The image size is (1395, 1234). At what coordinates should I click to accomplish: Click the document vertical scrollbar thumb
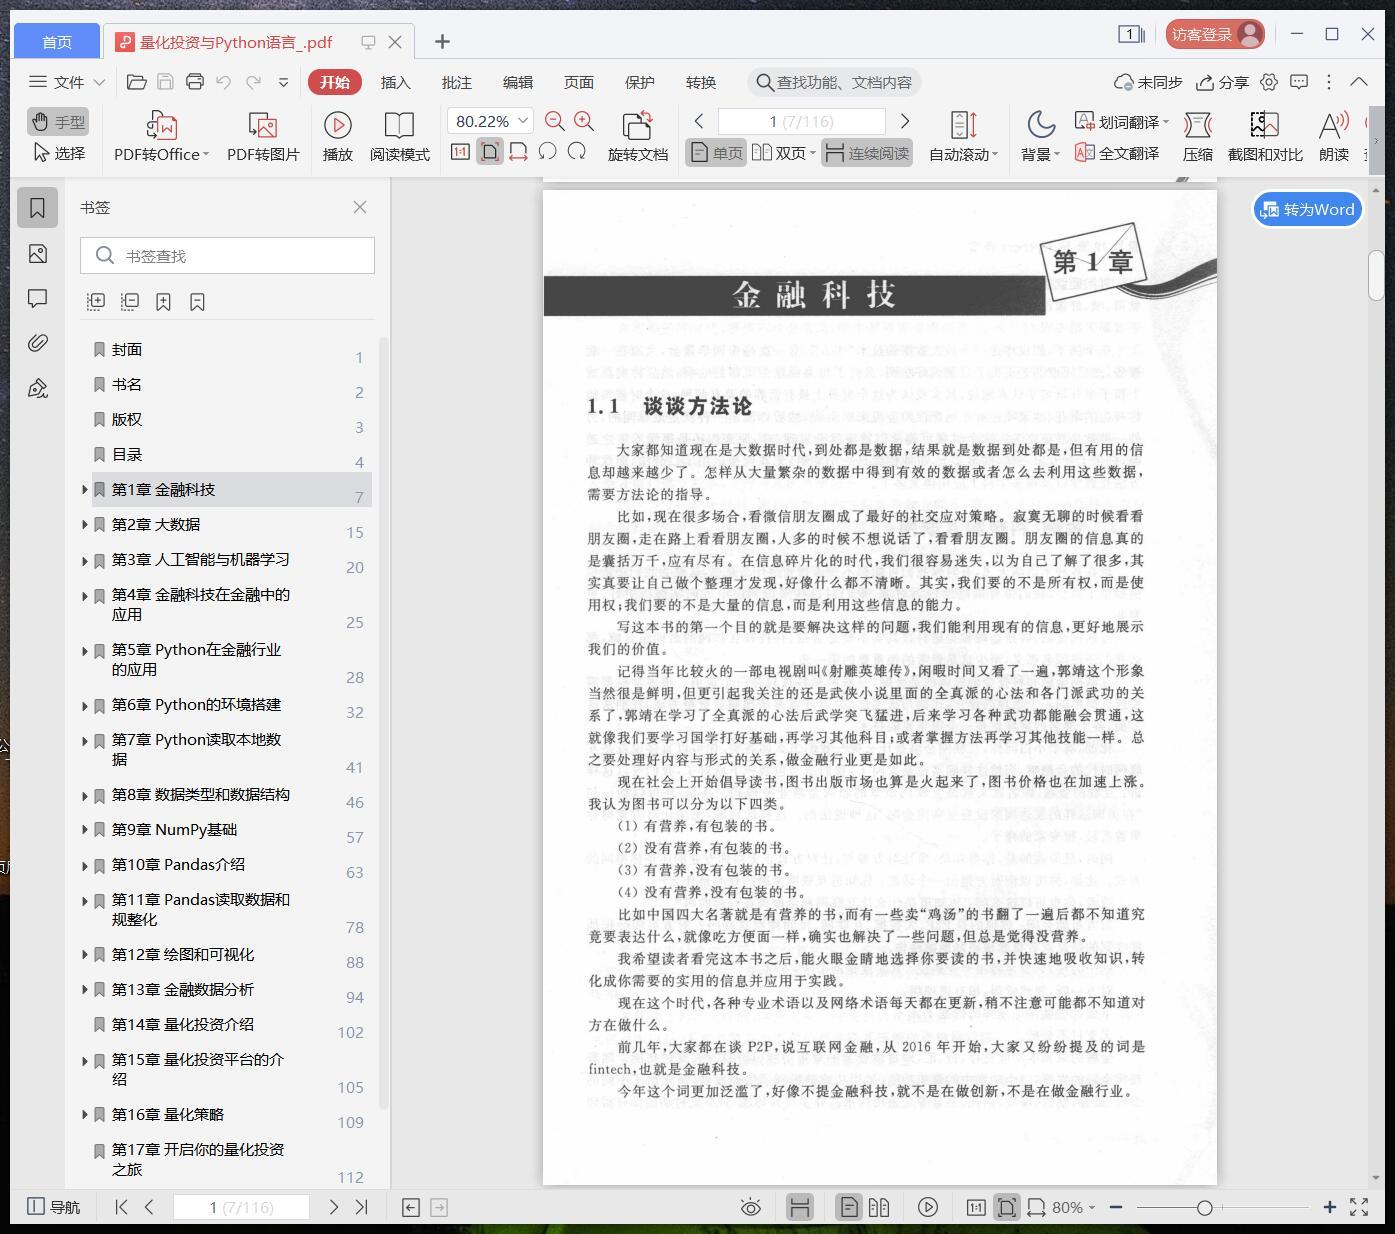tap(1376, 276)
